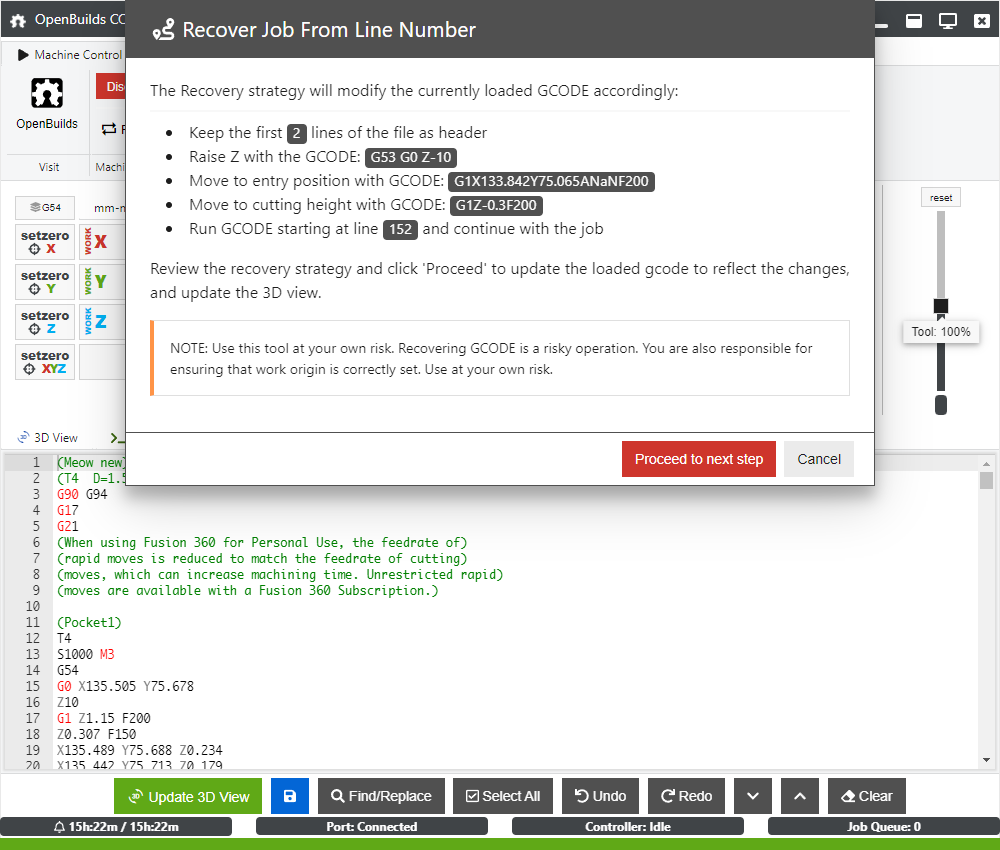
Task: Click the down chevron editor button
Action: point(753,796)
